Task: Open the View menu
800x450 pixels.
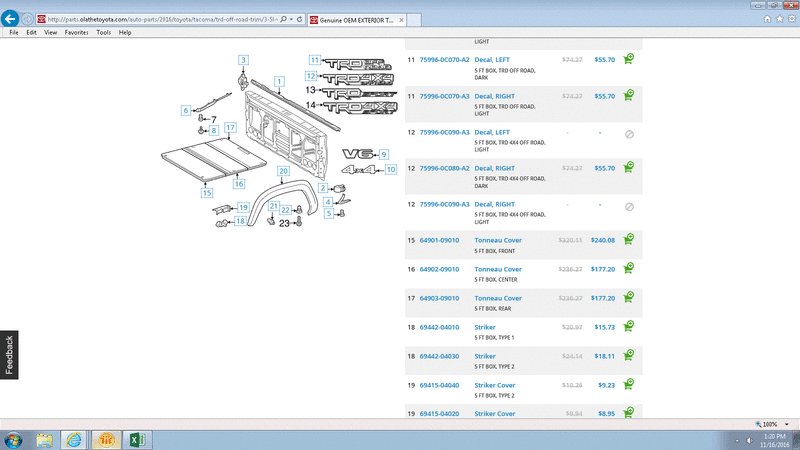Action: [x=50, y=32]
